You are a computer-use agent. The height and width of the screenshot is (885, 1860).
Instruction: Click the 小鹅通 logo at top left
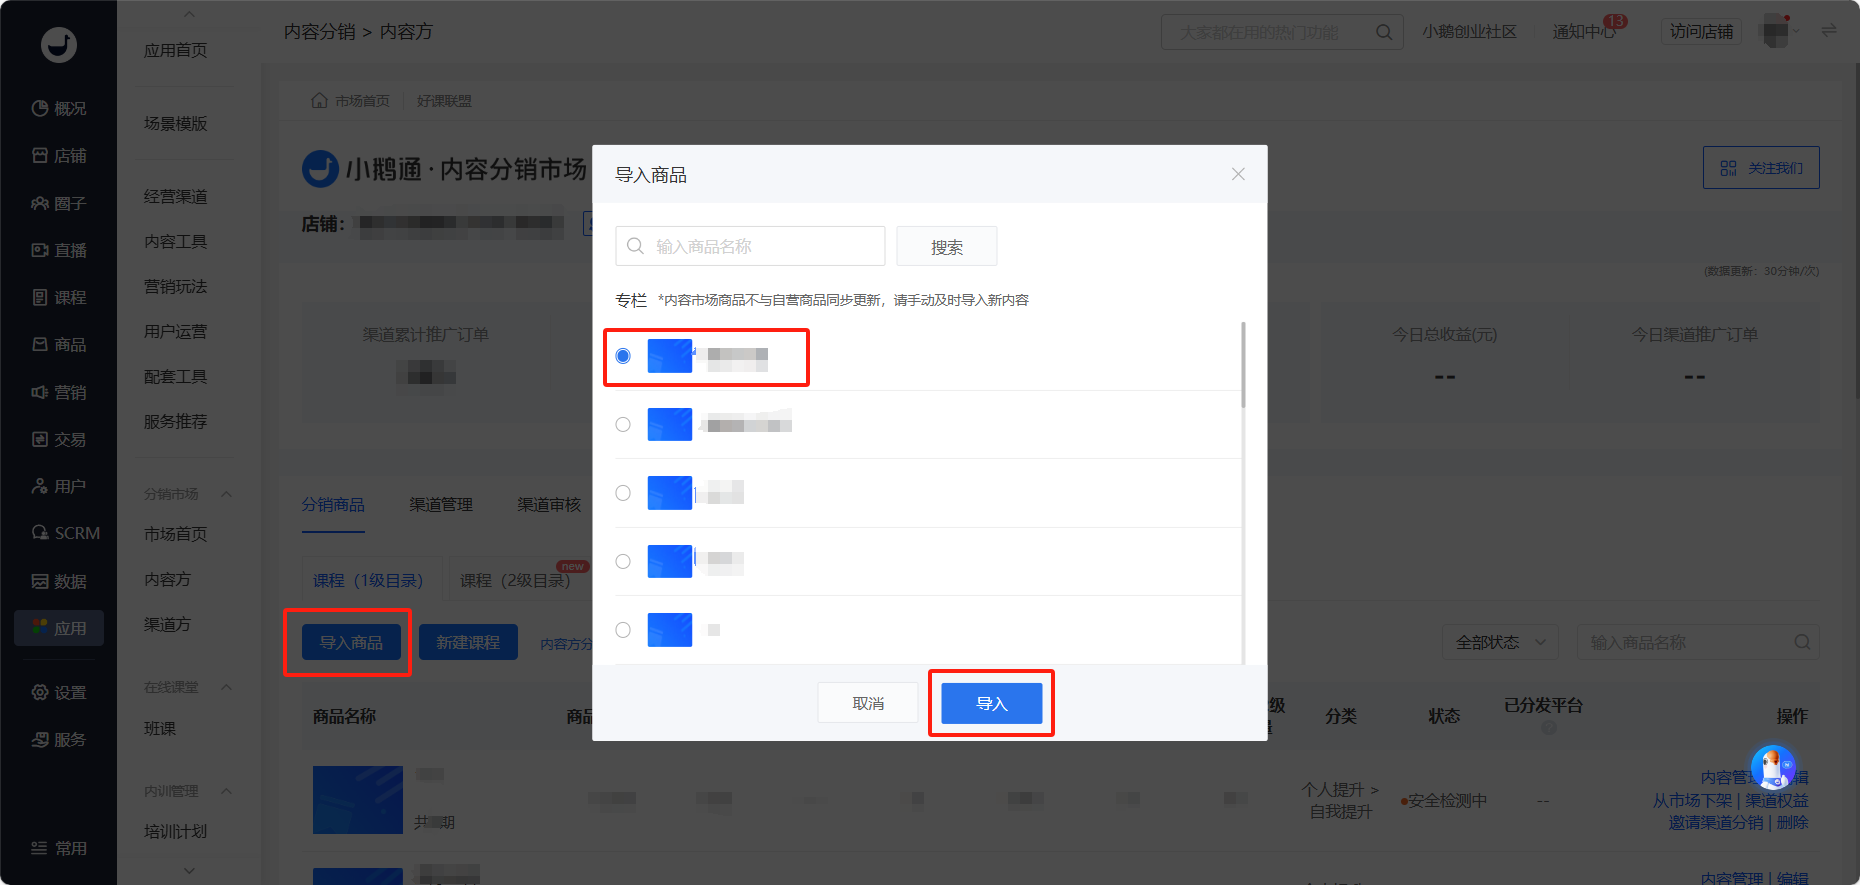(x=59, y=44)
